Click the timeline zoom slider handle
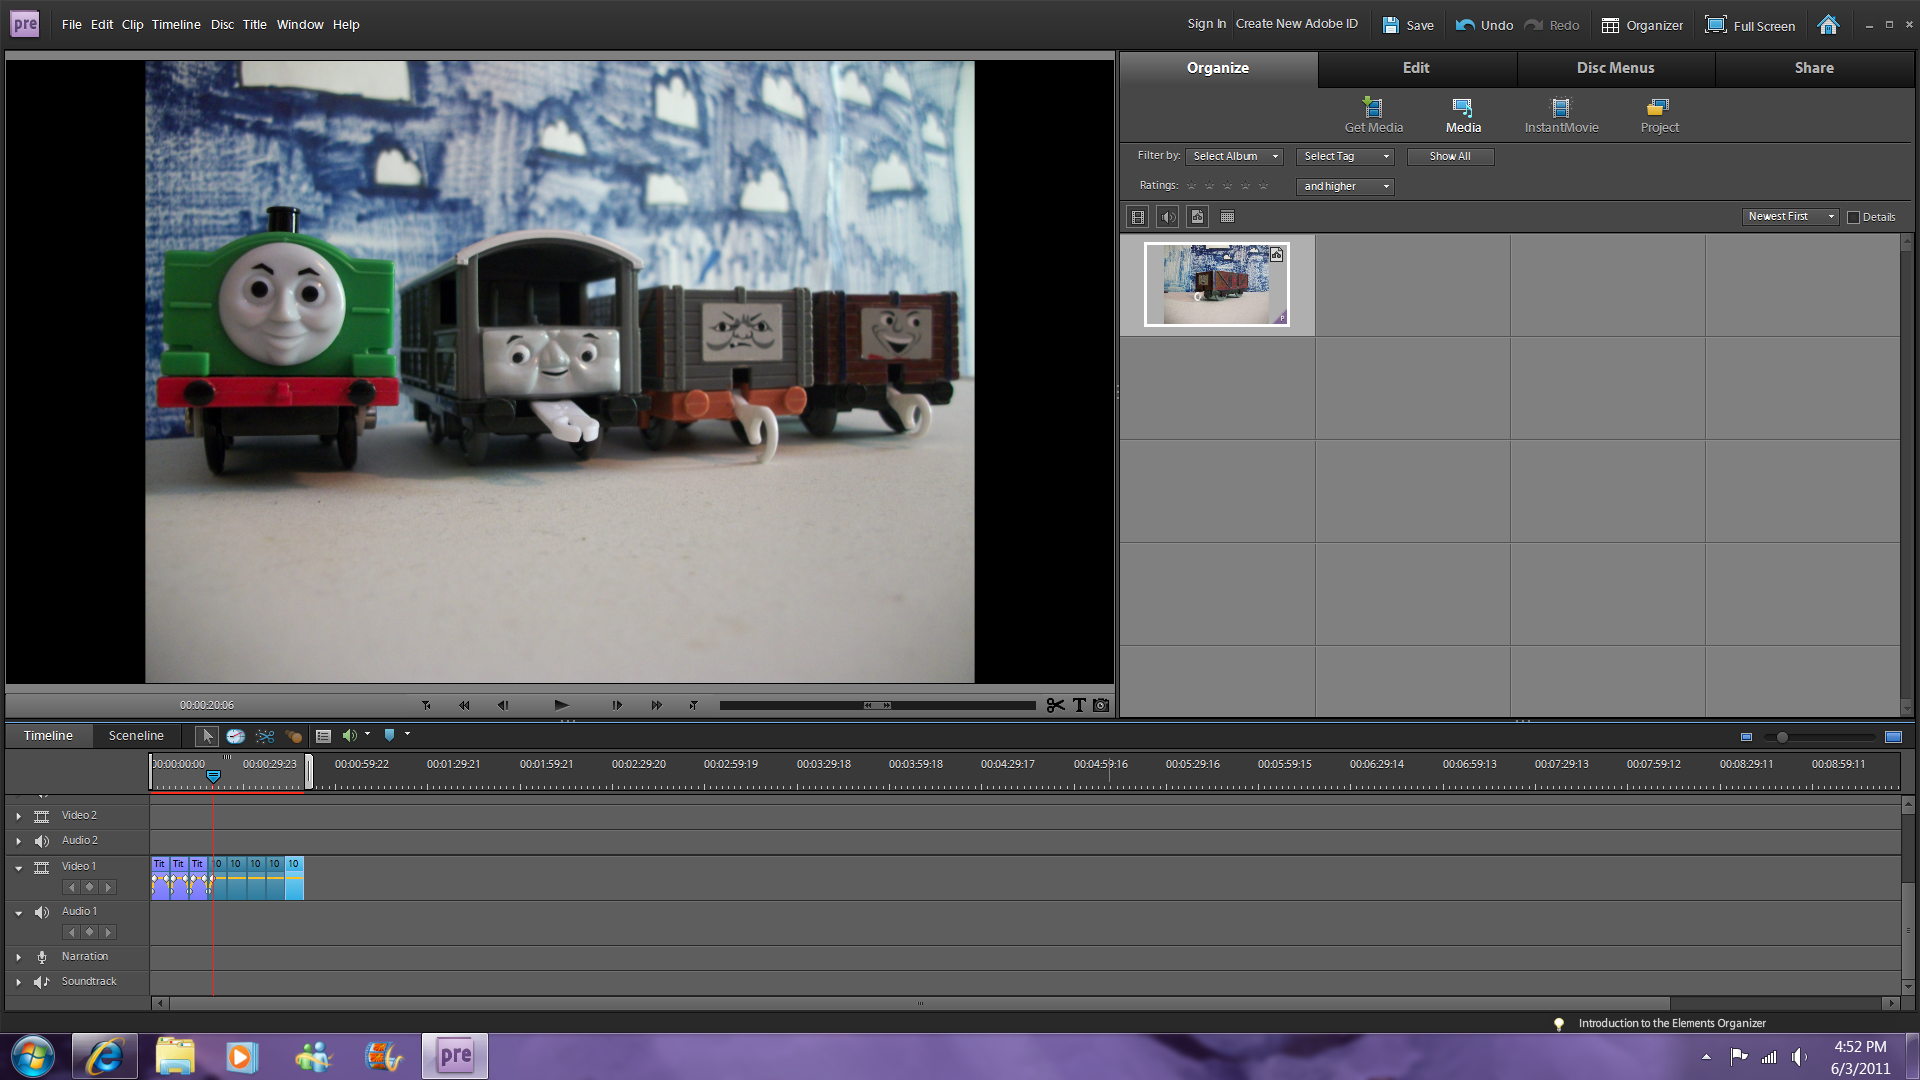 click(x=1782, y=737)
